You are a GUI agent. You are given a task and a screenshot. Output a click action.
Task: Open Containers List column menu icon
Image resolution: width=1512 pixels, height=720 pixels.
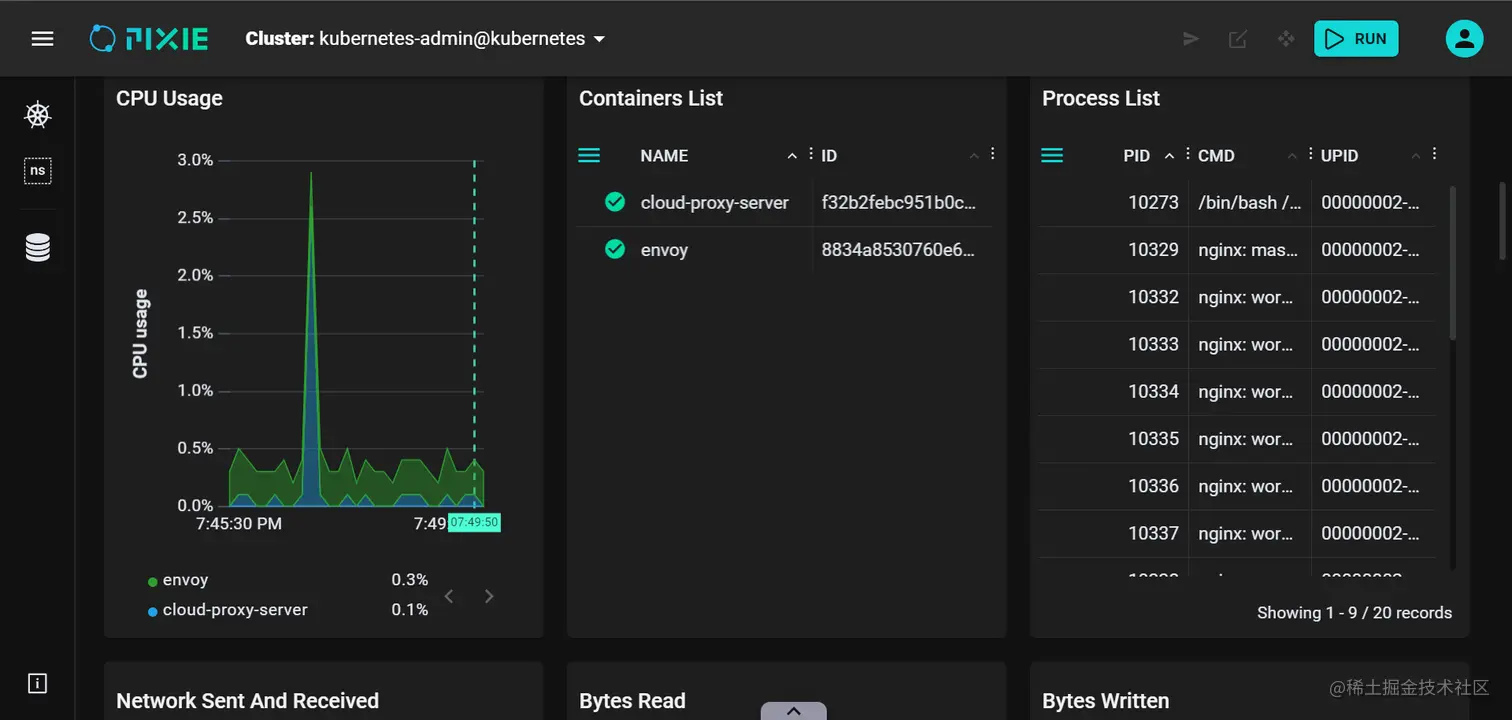click(x=589, y=155)
